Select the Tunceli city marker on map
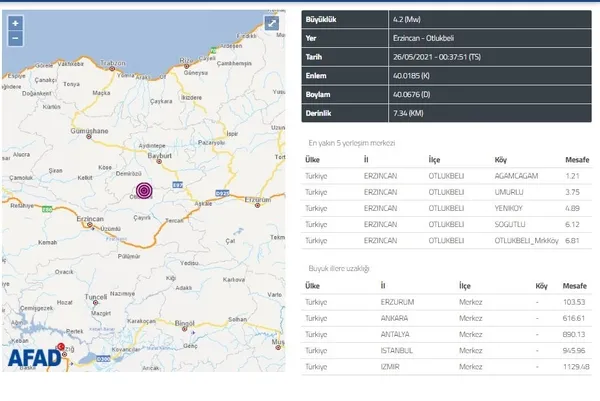This screenshot has height=401, width=600. pyautogui.click(x=95, y=303)
